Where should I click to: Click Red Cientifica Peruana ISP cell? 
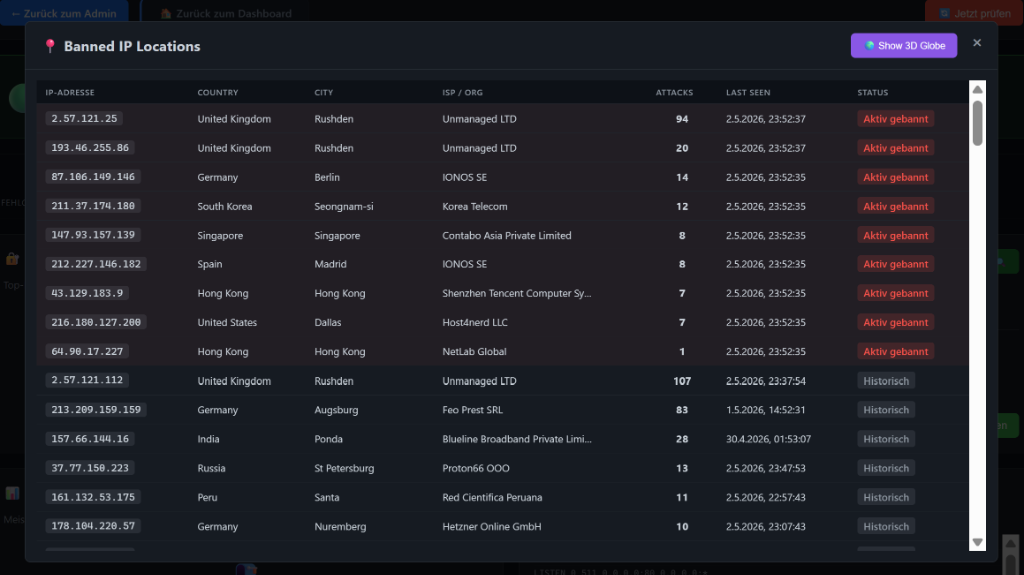(492, 497)
